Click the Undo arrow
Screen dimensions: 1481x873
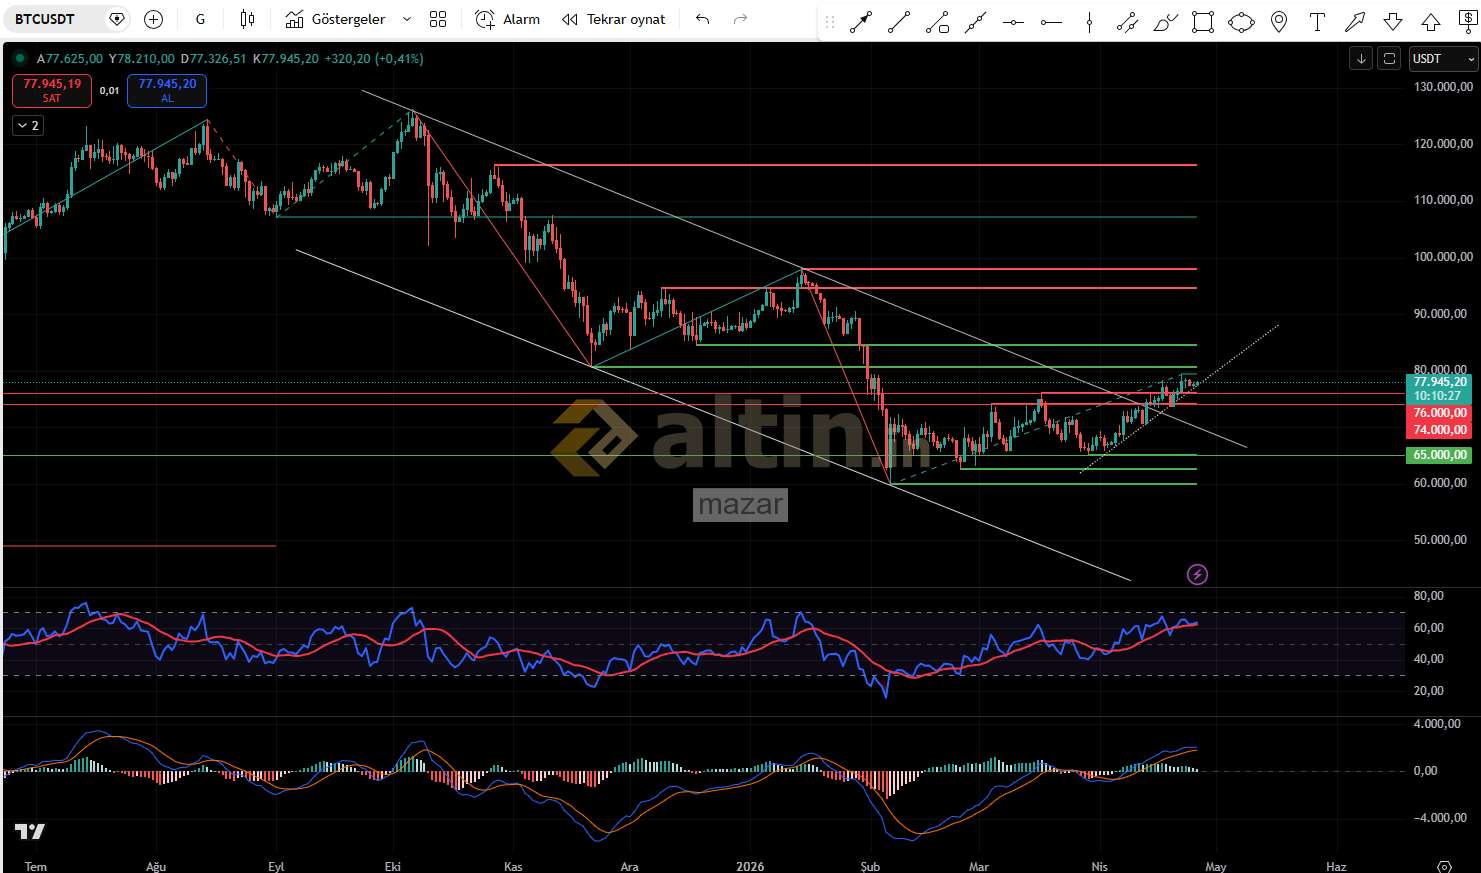[x=703, y=19]
